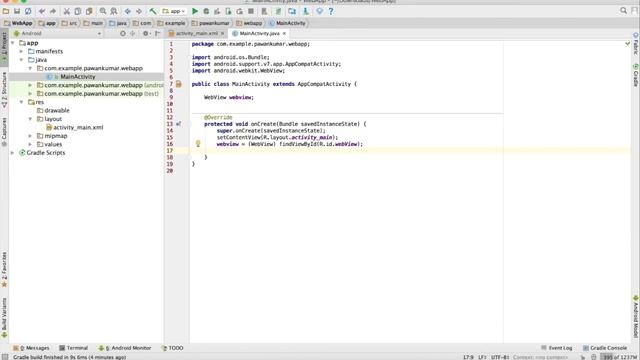640x360 pixels.
Task: Collapse the java folder arrow
Action: 22,60
